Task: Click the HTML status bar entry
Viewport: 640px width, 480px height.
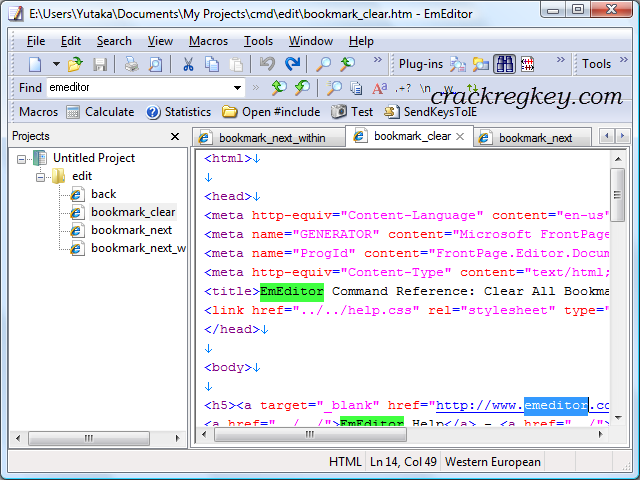Action: coord(345,462)
